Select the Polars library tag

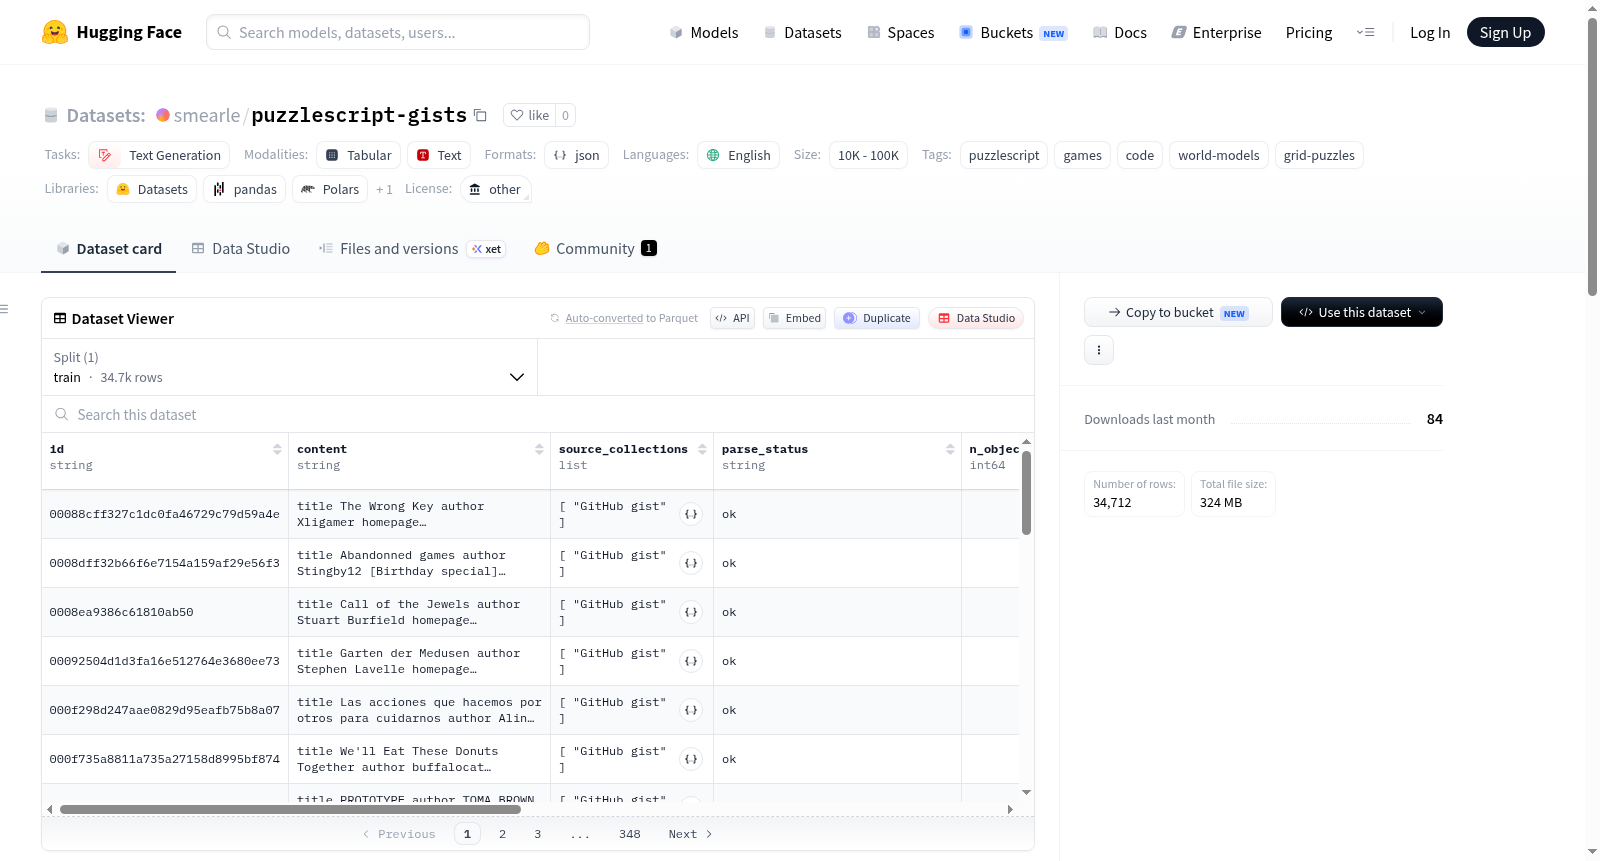(330, 189)
